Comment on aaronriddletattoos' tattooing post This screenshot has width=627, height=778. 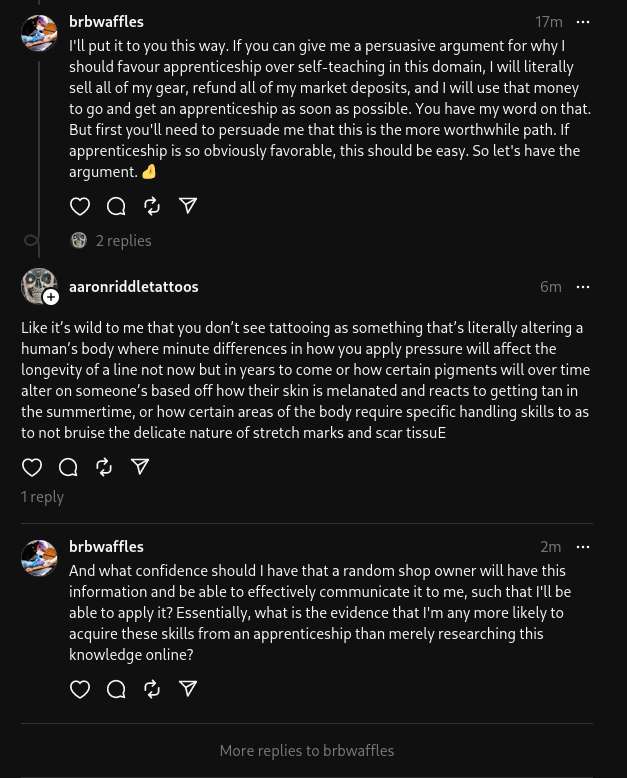pos(68,467)
